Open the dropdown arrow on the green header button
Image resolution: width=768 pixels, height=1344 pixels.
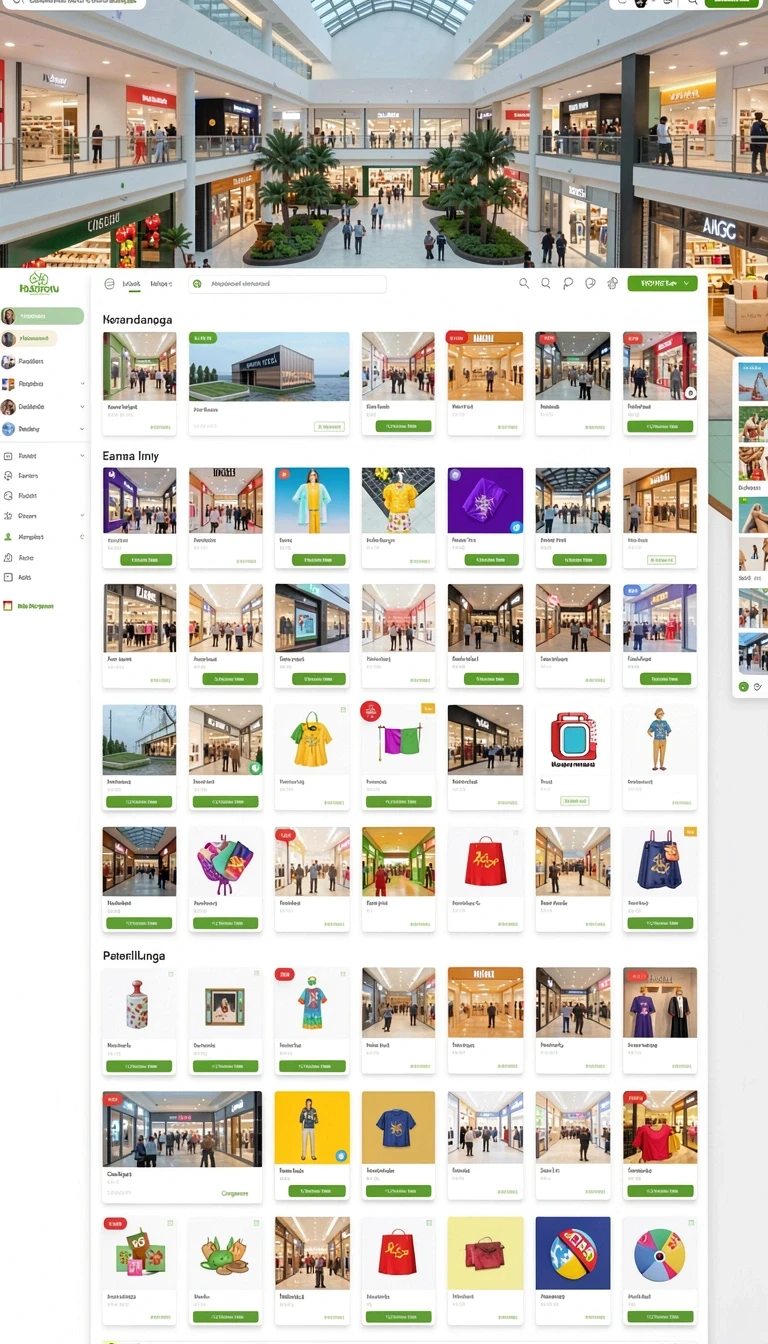(x=686, y=284)
